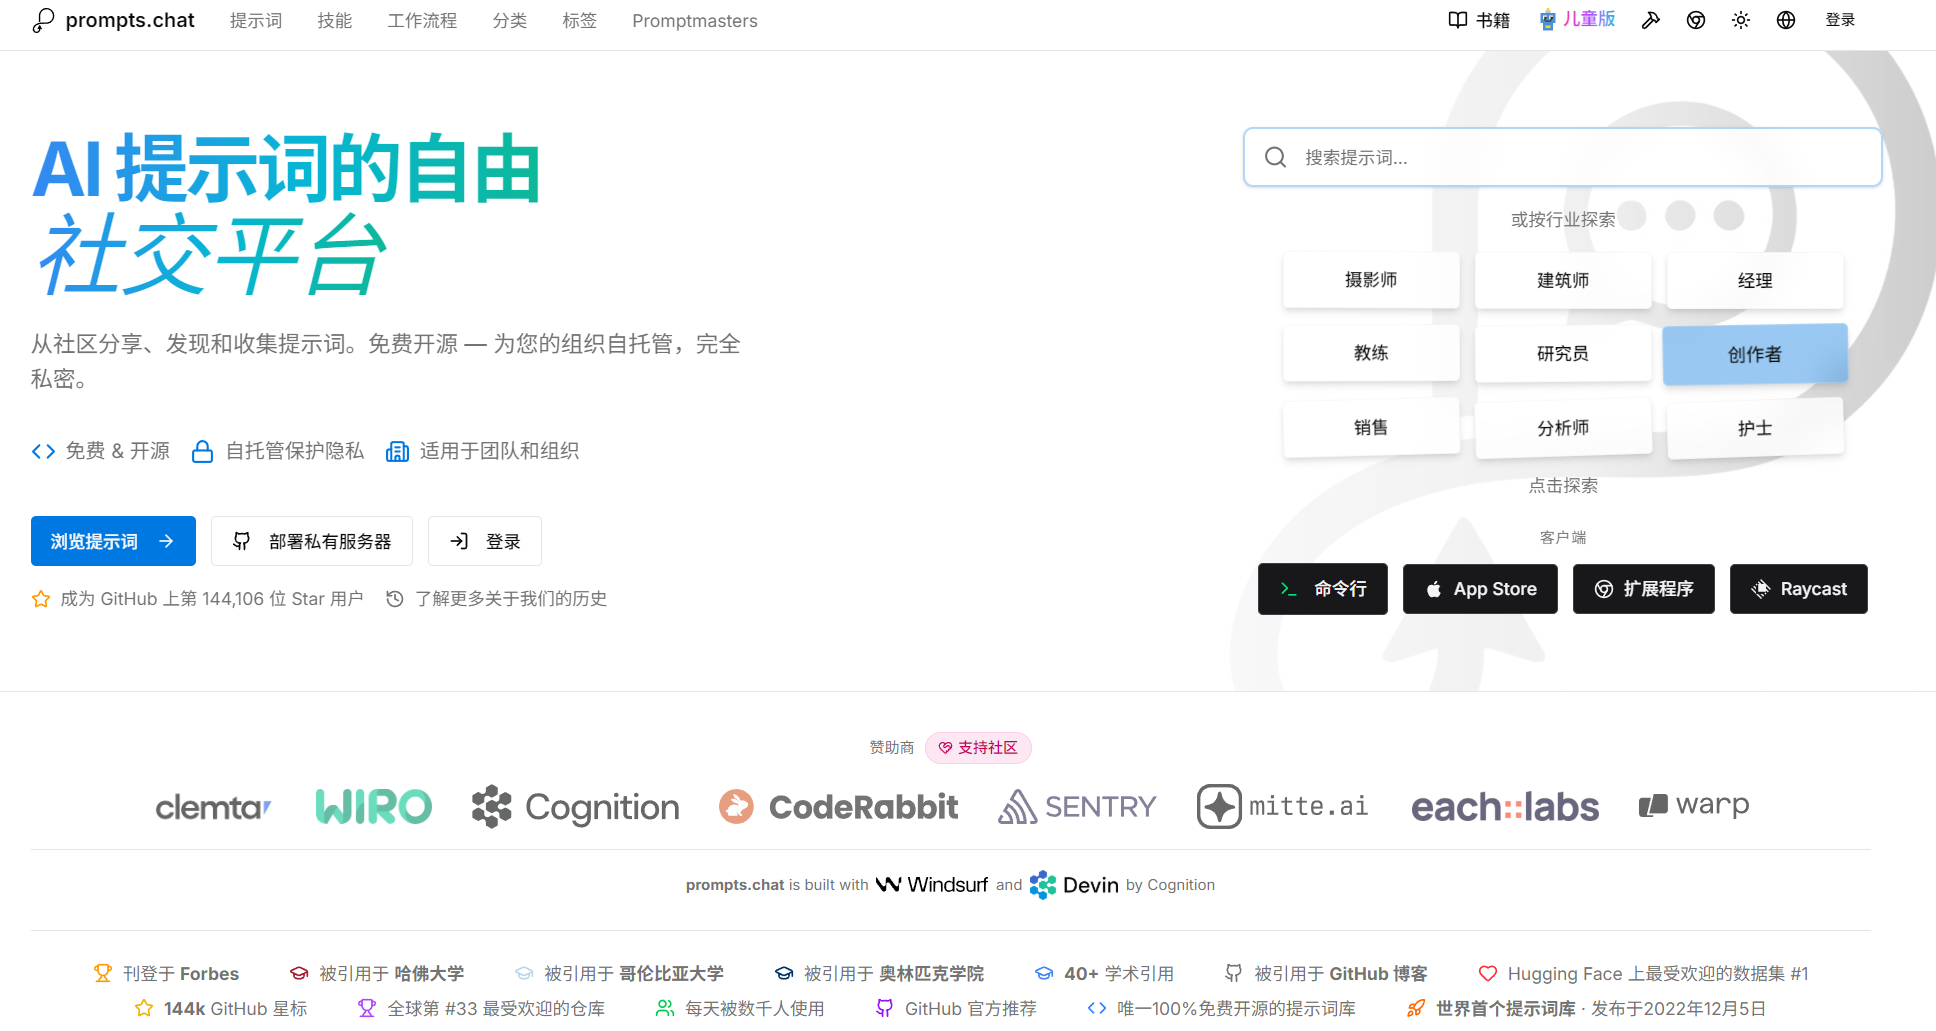Click the code brackets icon beside 免费 & 开源

tap(43, 451)
